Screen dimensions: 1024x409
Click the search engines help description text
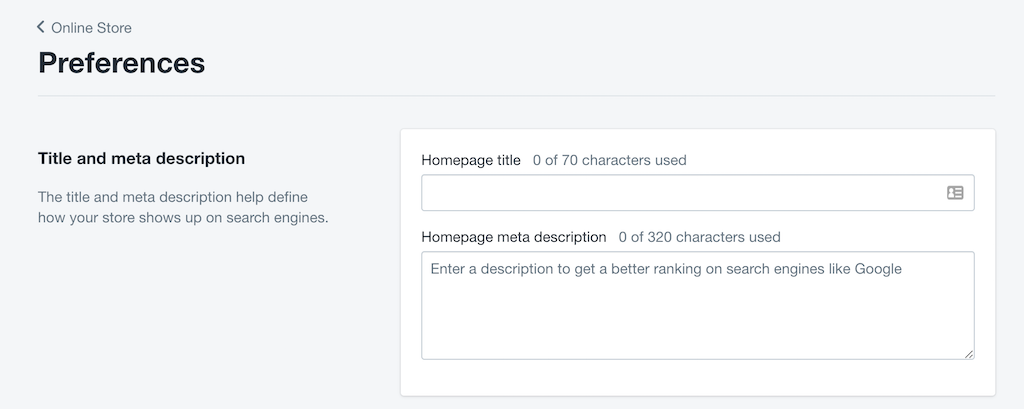(x=183, y=207)
